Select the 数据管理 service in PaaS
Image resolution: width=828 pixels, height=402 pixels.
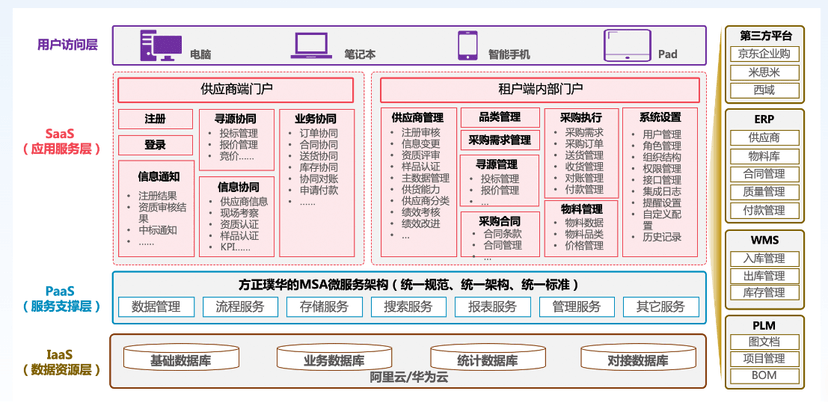(156, 306)
